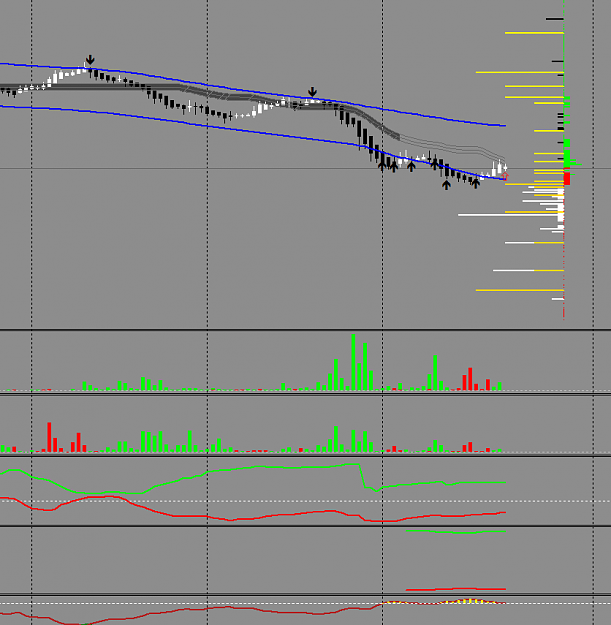Click the latest white candlestick on the chart
Viewport: 611px width, 625px height.
505,167
